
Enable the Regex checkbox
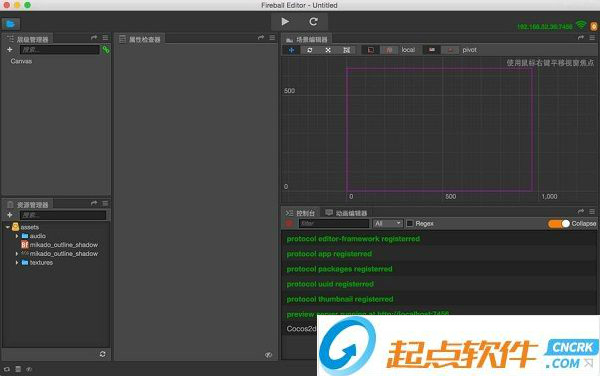coord(409,223)
